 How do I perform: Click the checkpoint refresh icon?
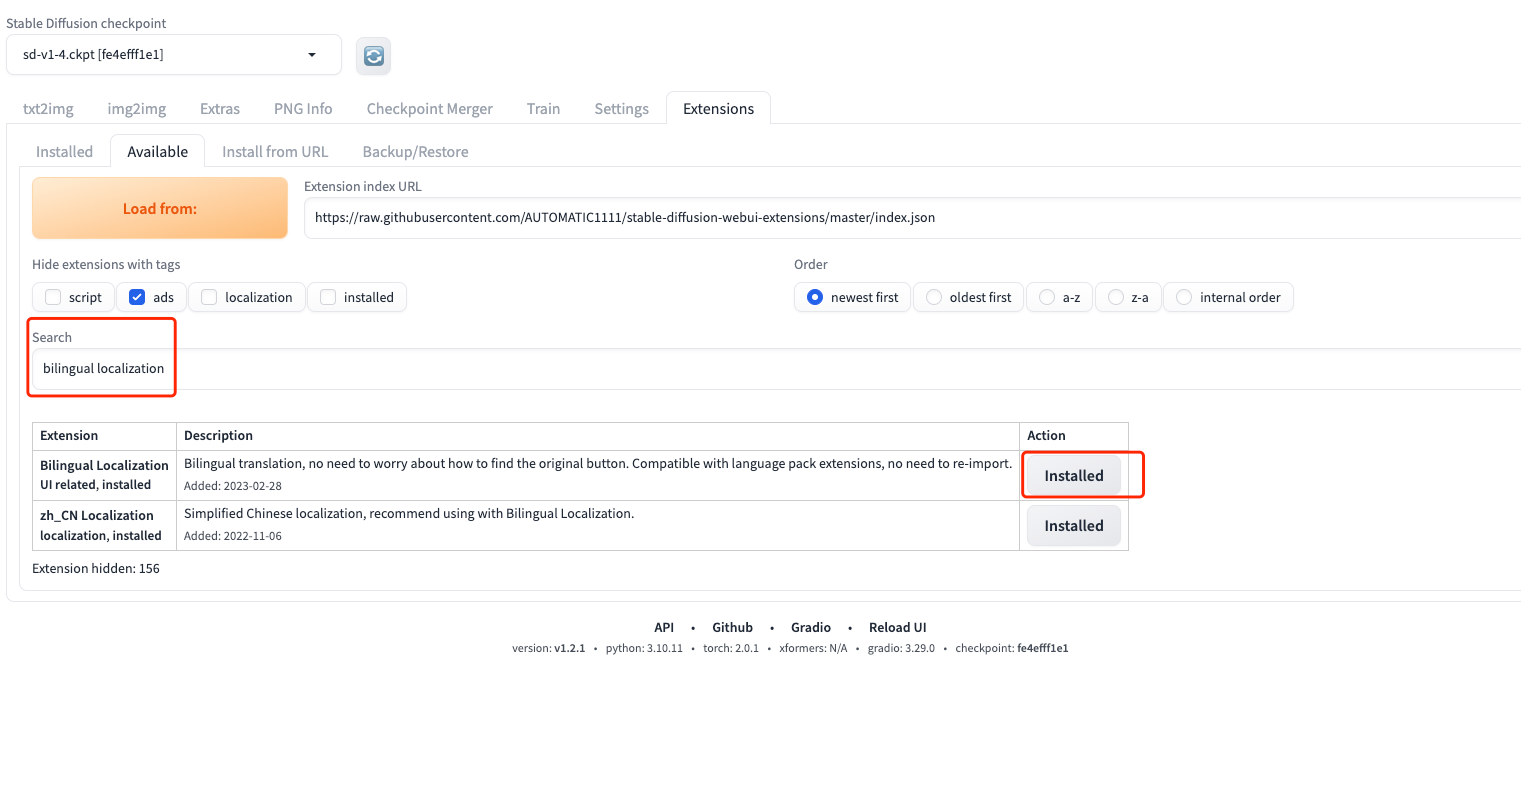[373, 55]
